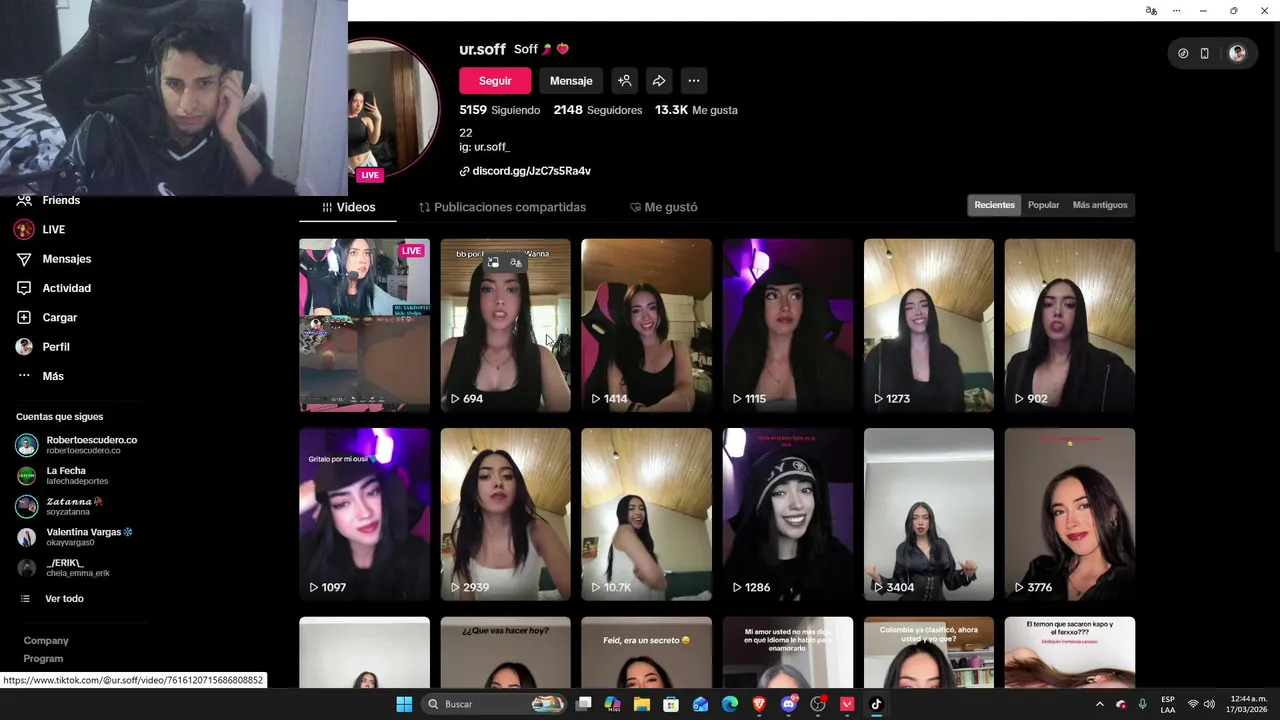Switch to the Me gustó tab
Screen dimensions: 1280x720
click(x=663, y=207)
